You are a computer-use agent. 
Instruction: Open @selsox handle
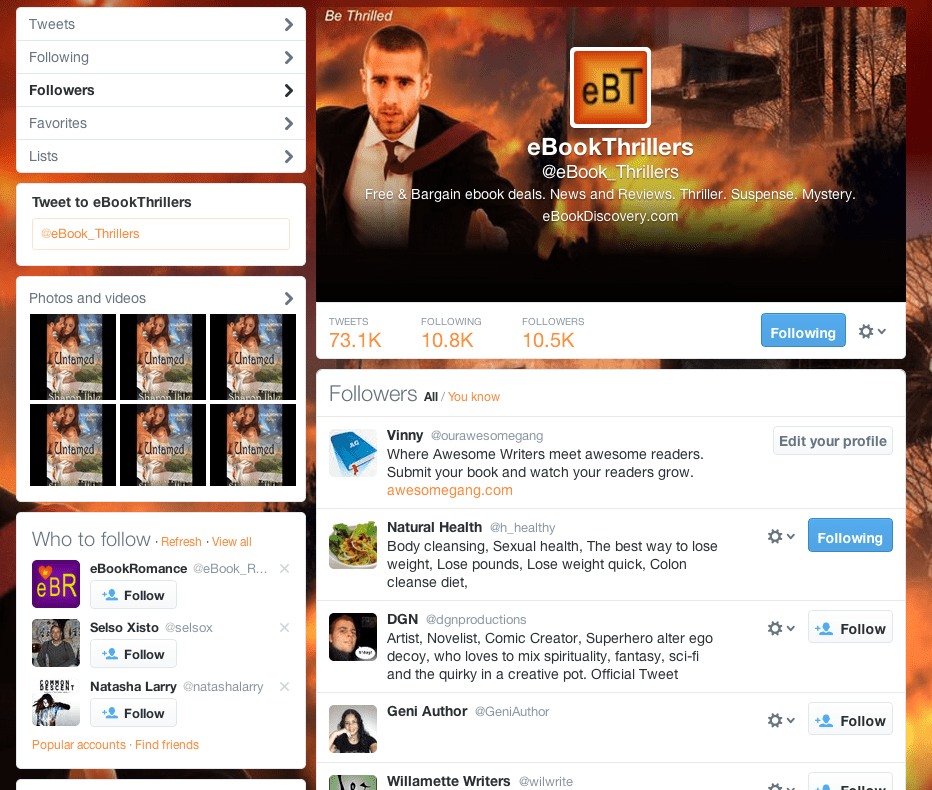coord(188,628)
